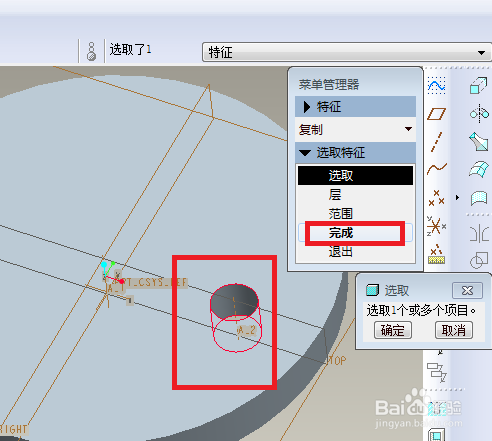Click the TOP datum plane label
This screenshot has height=441, width=492.
(x=338, y=360)
